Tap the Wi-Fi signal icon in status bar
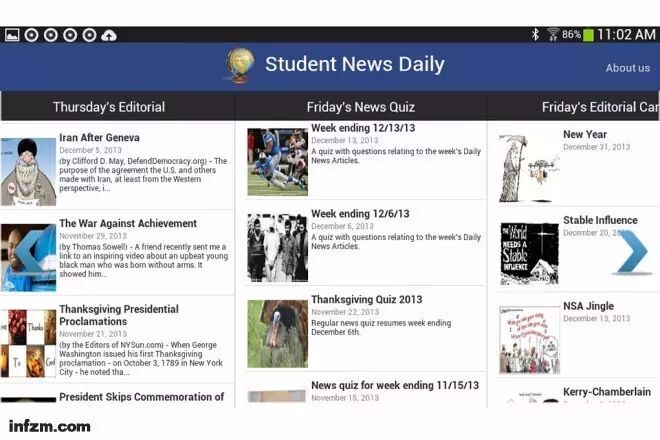This screenshot has width=660, height=440. click(553, 35)
